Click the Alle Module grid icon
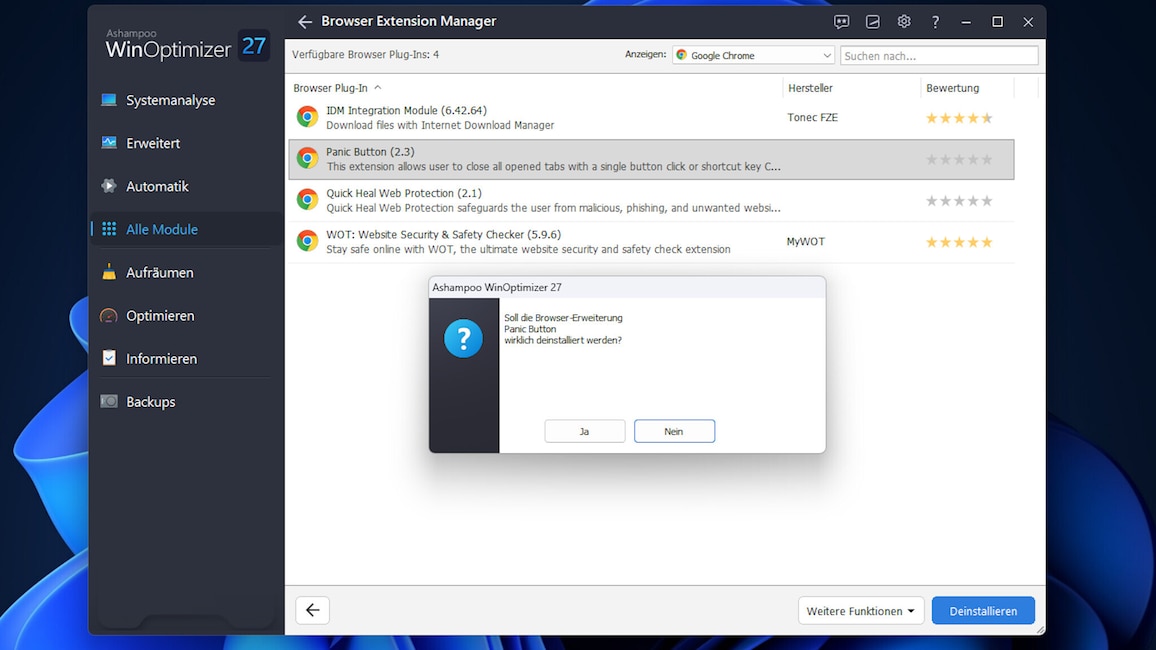 (109, 229)
